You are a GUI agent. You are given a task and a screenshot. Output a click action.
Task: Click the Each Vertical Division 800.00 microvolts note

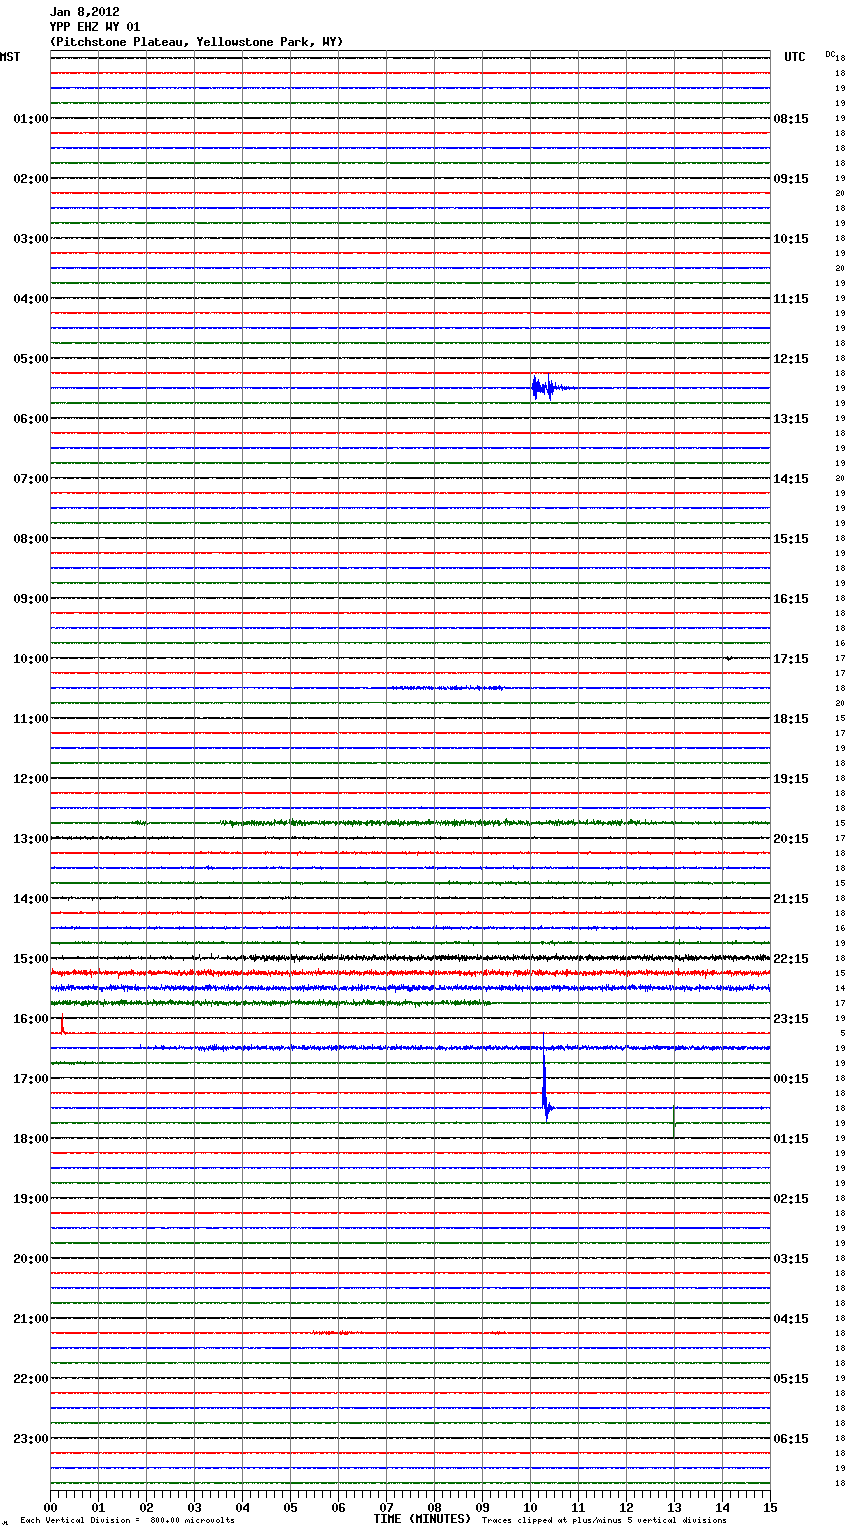tap(127, 1521)
